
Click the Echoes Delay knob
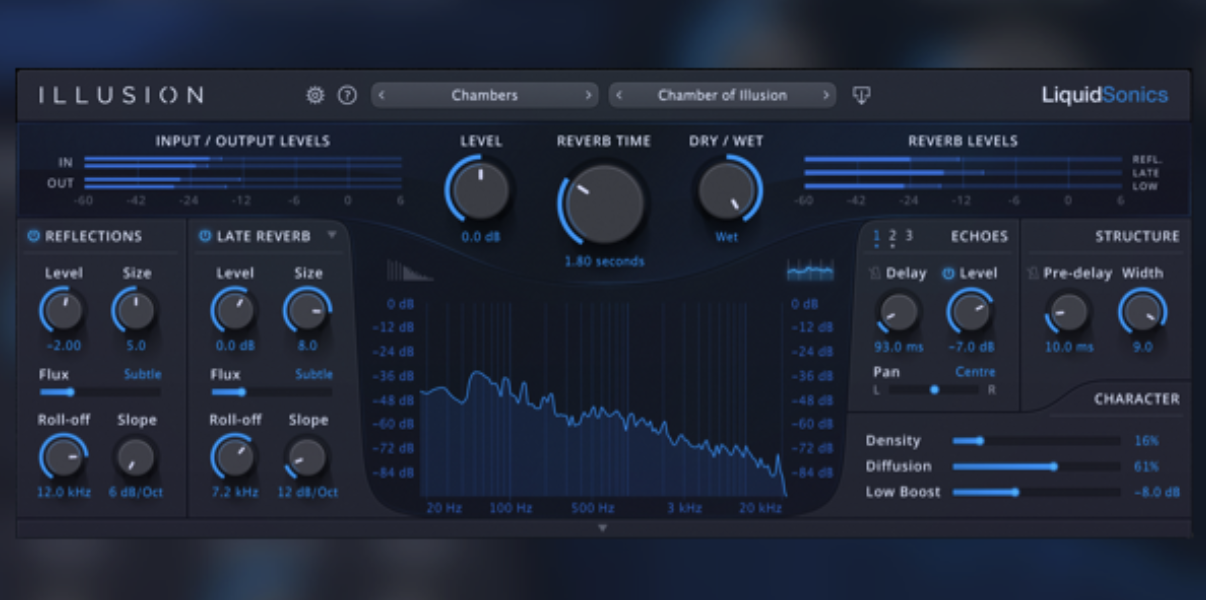pyautogui.click(x=898, y=312)
